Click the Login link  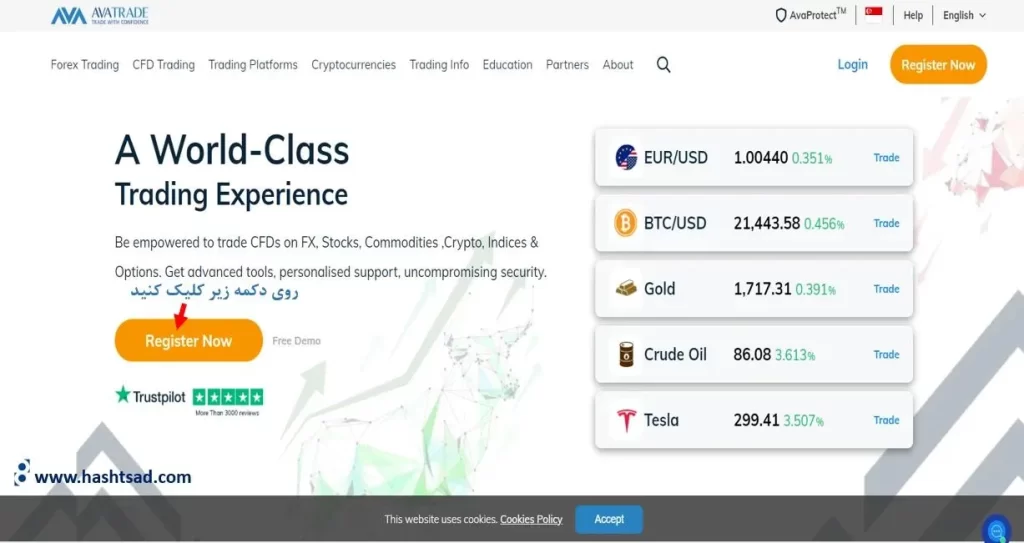(x=852, y=65)
